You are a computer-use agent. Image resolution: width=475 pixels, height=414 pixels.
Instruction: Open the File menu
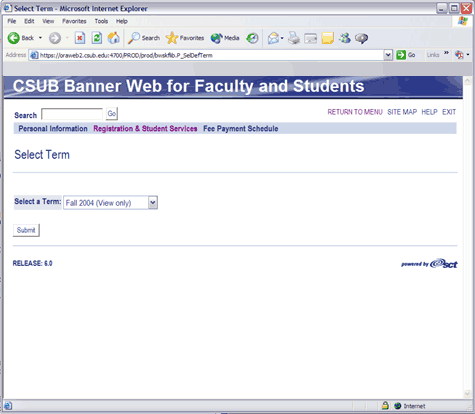pos(12,21)
